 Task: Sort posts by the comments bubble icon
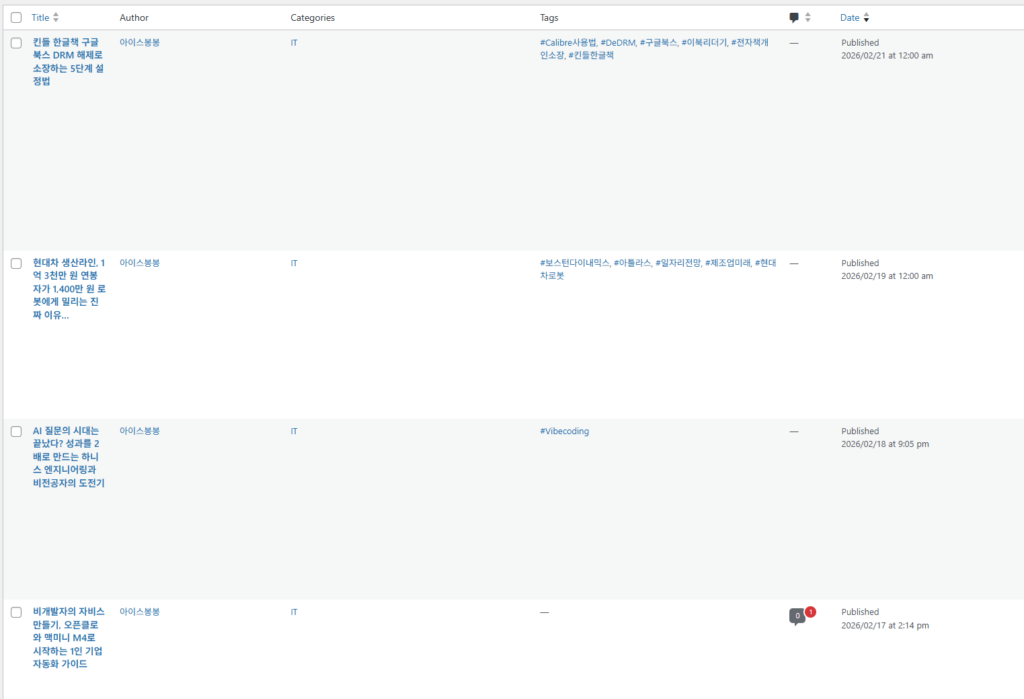tap(793, 18)
